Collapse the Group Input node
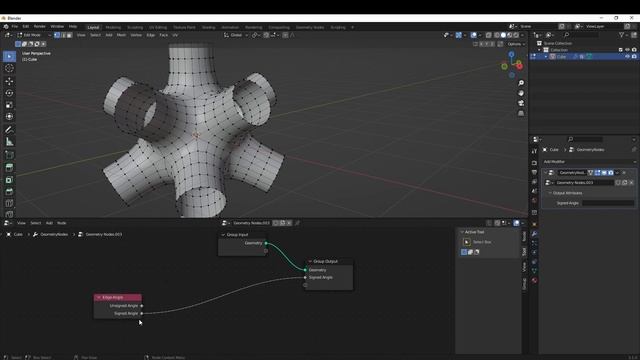The image size is (640, 360). [x=223, y=235]
